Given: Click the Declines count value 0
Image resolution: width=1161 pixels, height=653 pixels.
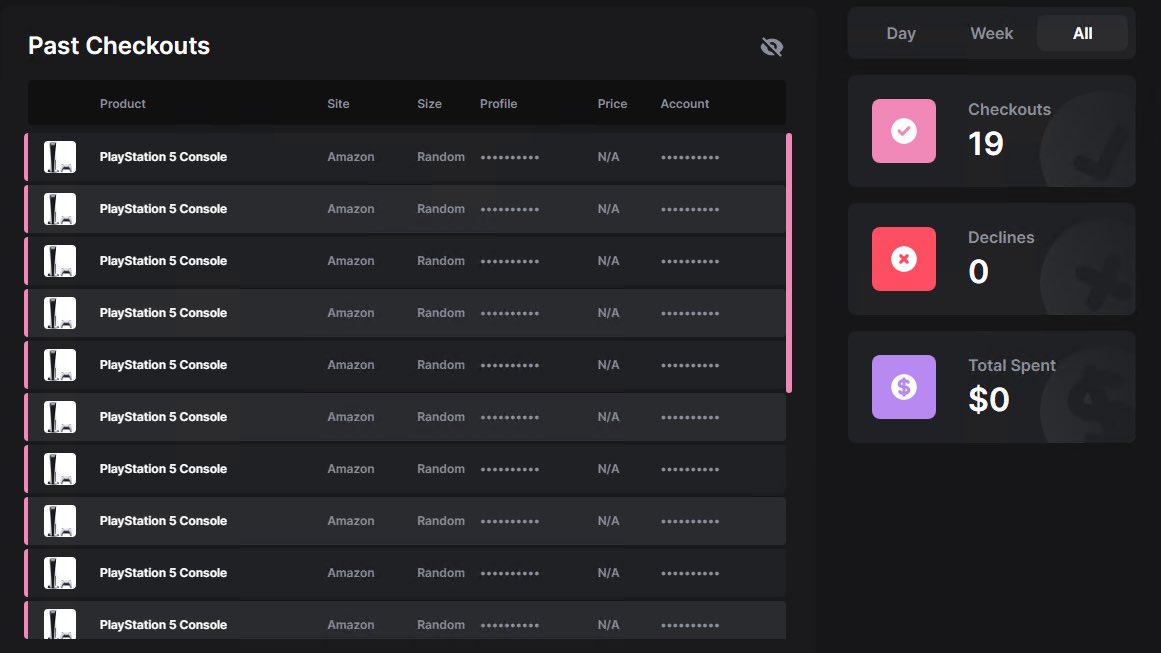Looking at the screenshot, I should tap(978, 272).
